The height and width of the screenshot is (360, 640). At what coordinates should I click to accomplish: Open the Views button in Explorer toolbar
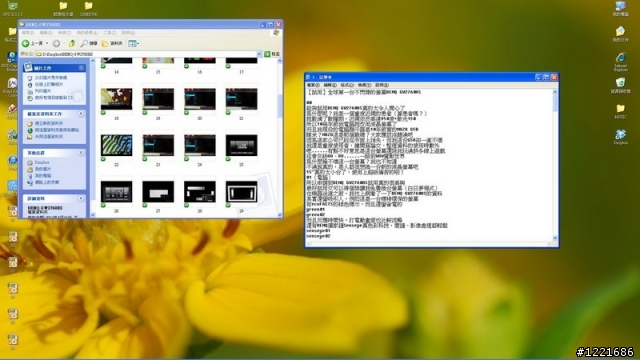click(x=133, y=43)
